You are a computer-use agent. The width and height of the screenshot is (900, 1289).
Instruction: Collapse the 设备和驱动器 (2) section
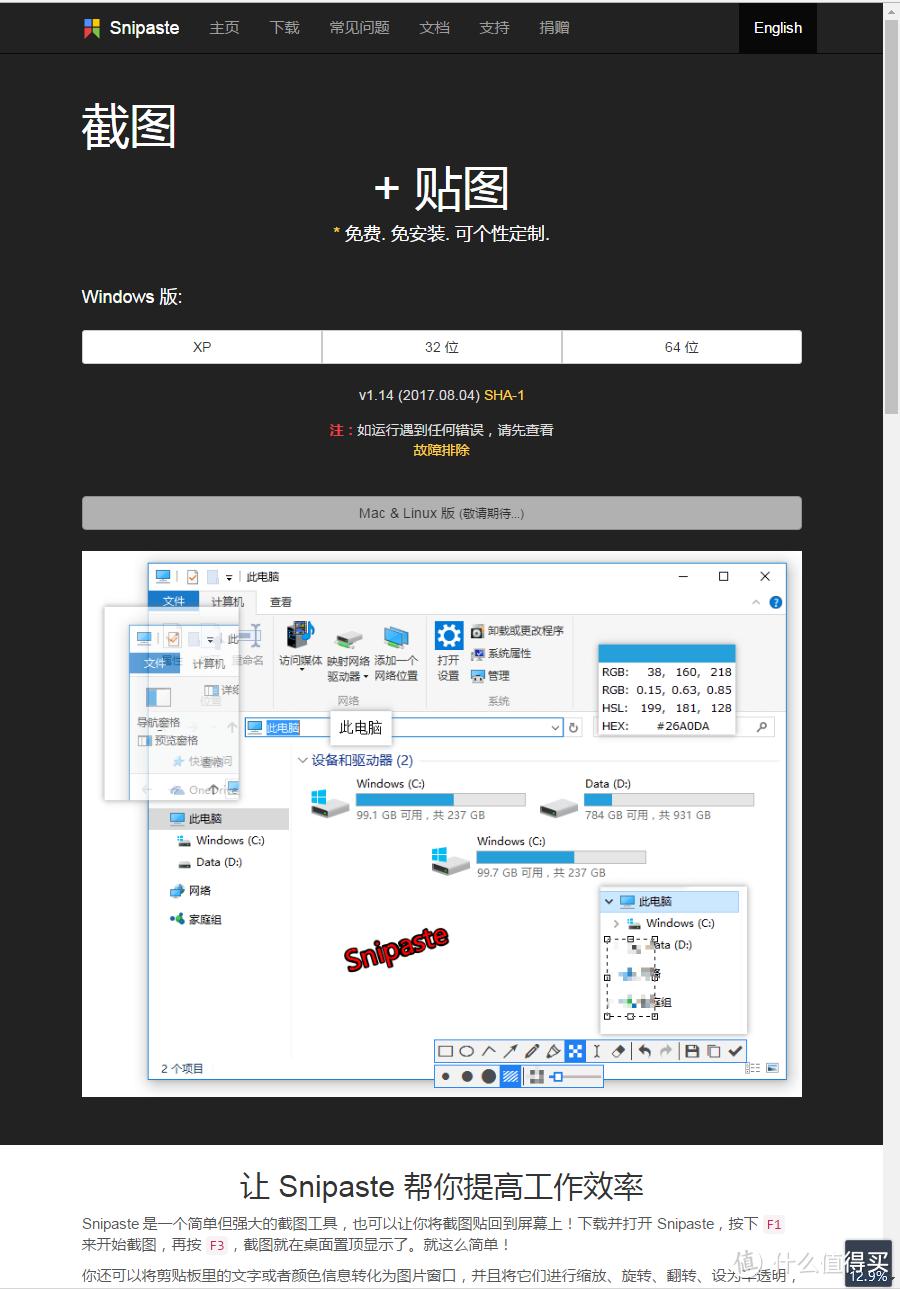click(x=302, y=761)
